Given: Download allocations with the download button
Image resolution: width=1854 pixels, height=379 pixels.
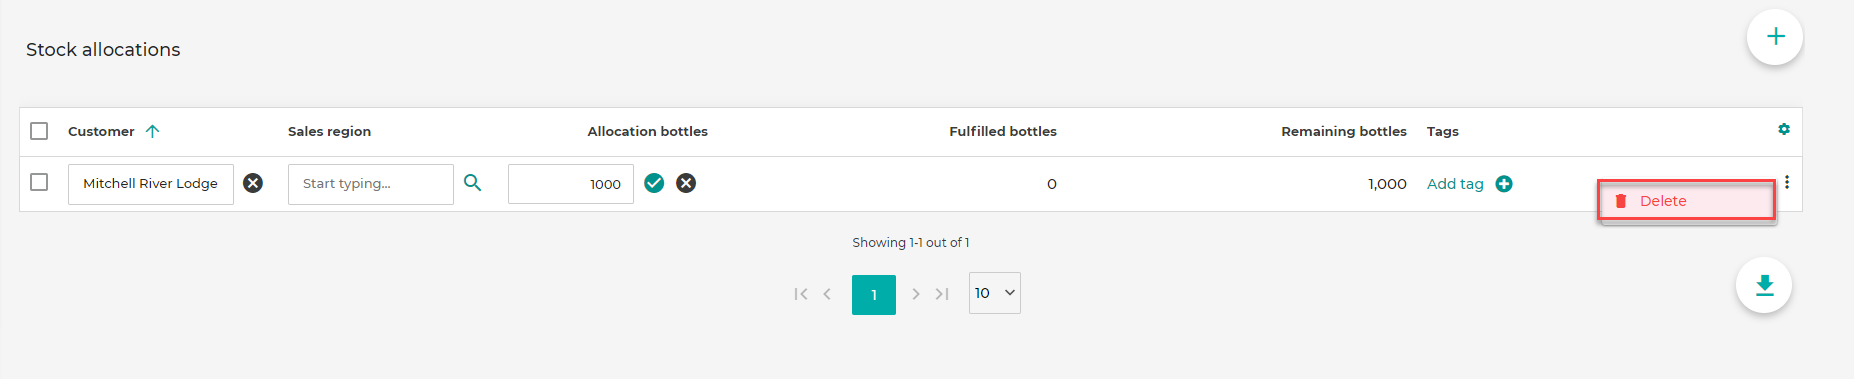Looking at the screenshot, I should [1764, 285].
